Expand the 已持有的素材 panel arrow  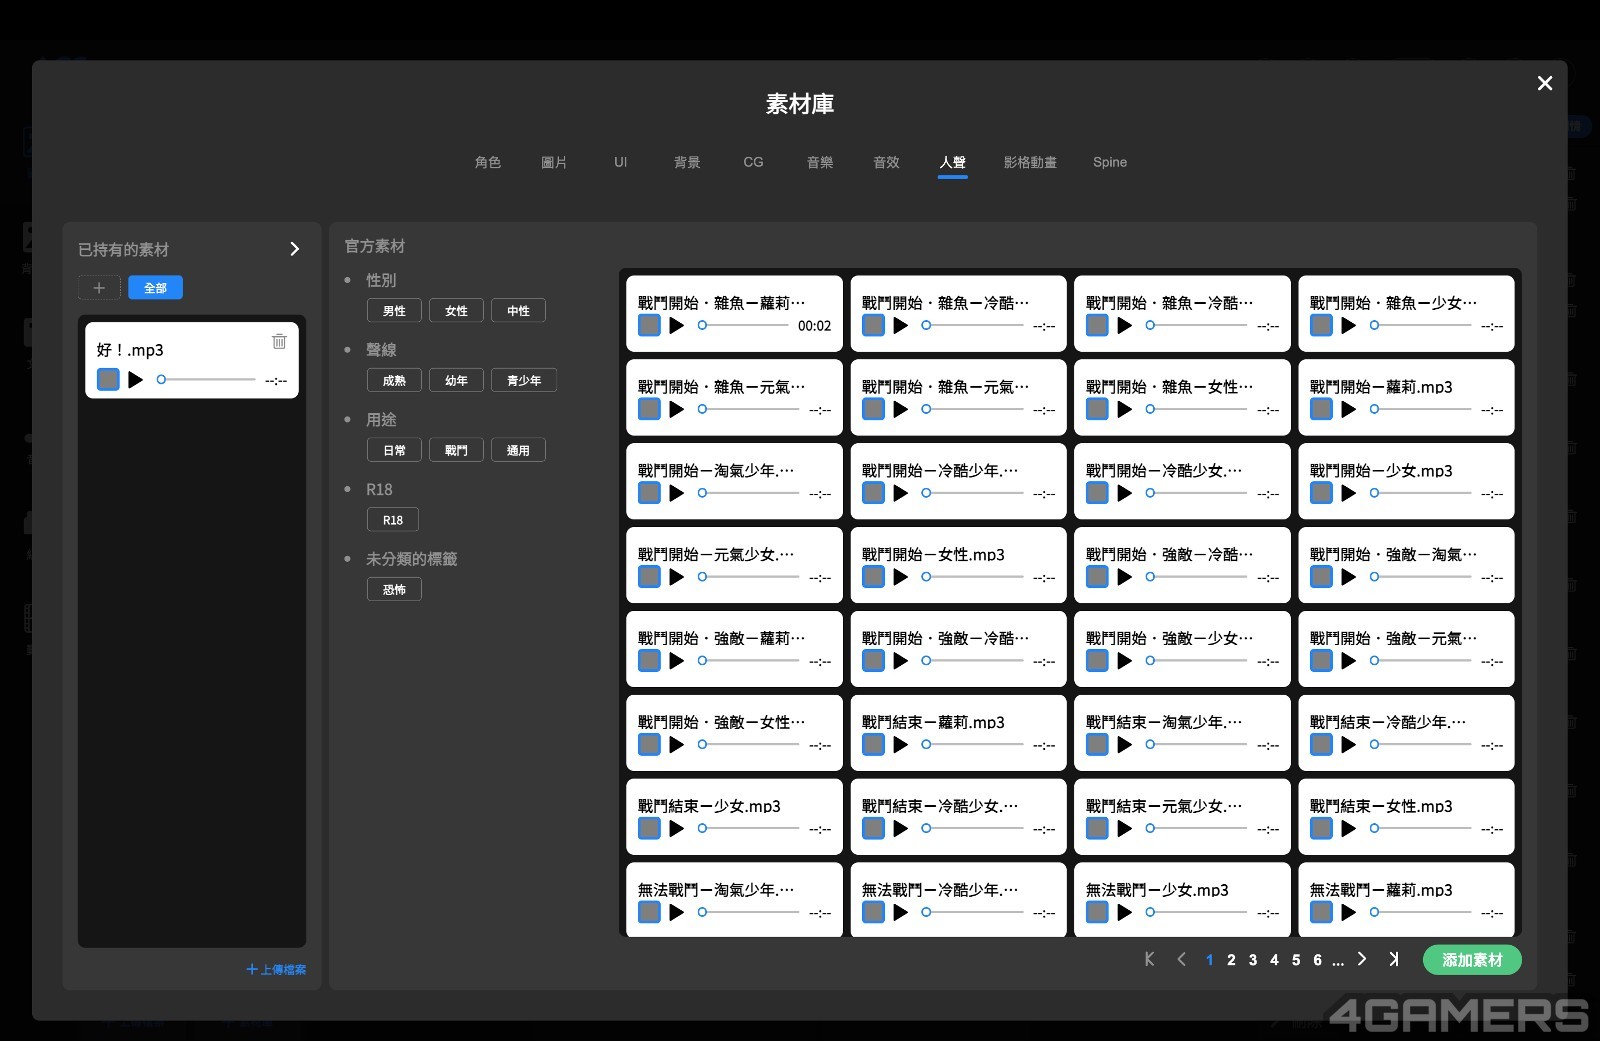coord(294,249)
